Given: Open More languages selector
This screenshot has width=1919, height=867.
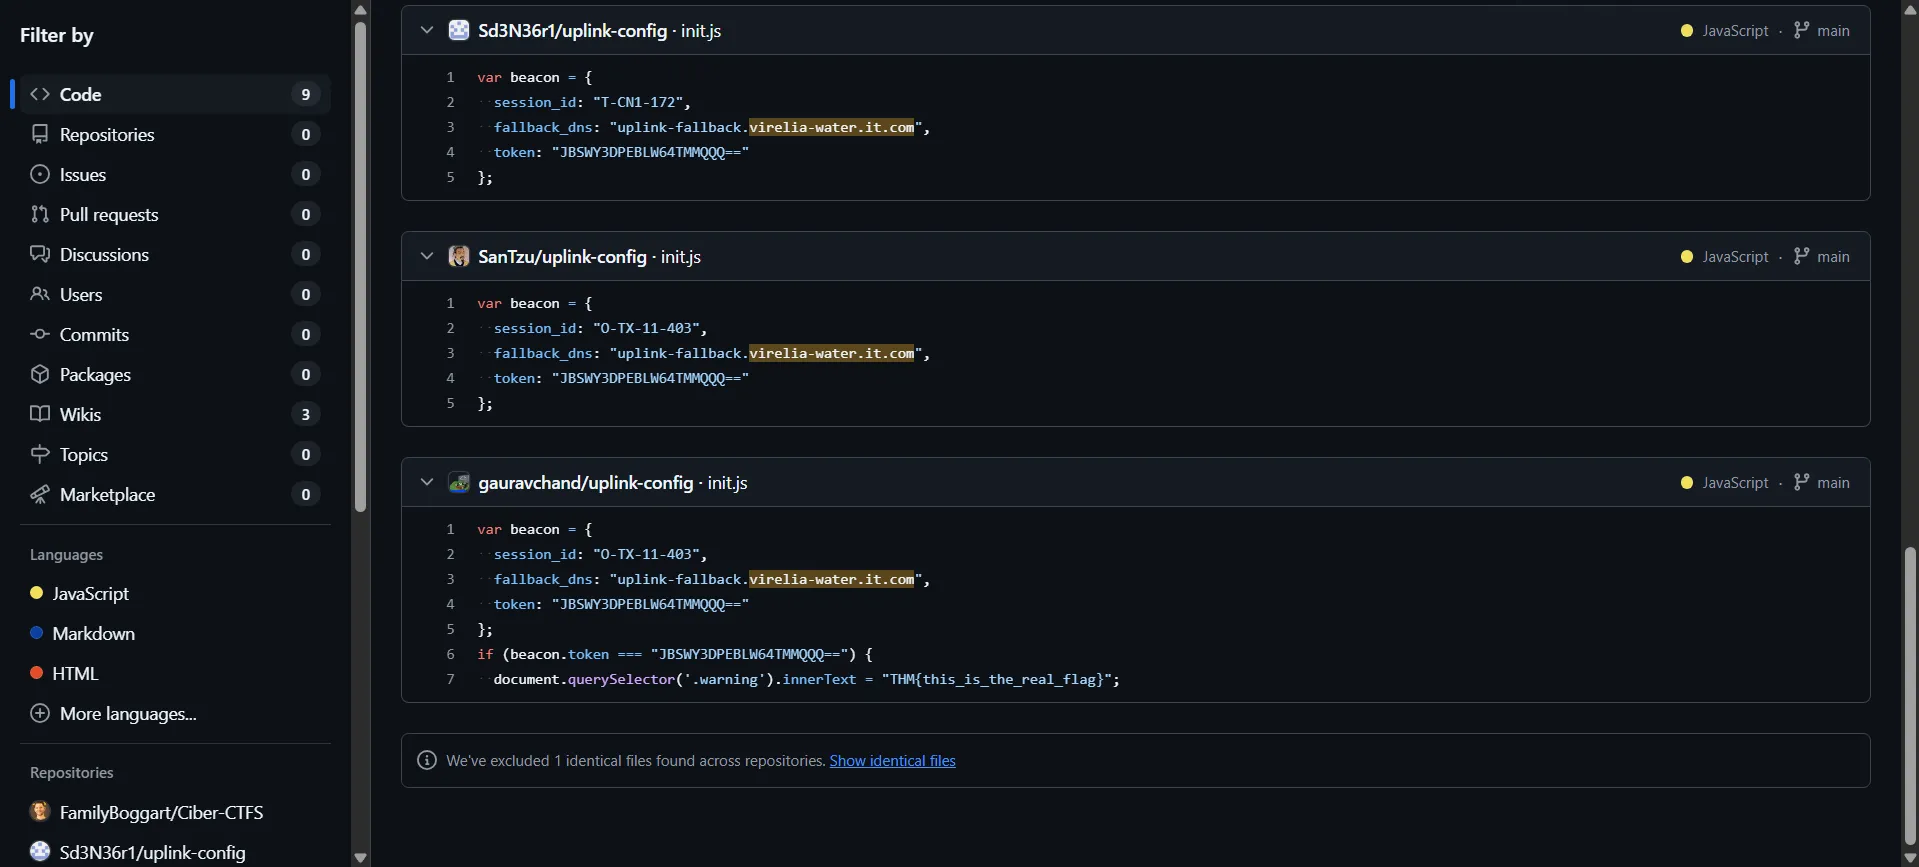Looking at the screenshot, I should (x=127, y=714).
